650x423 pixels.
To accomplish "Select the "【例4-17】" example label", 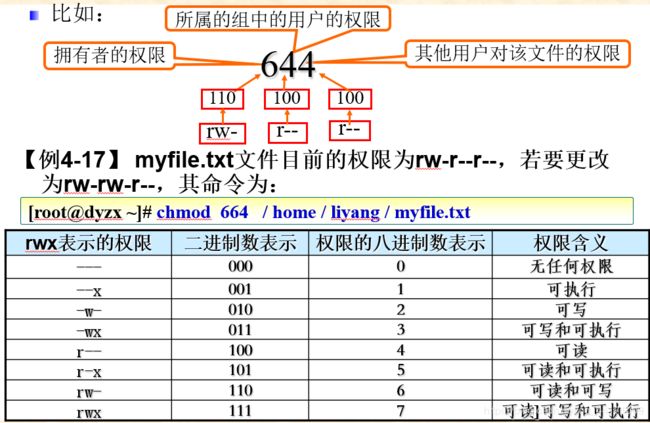I will pyautogui.click(x=72, y=160).
